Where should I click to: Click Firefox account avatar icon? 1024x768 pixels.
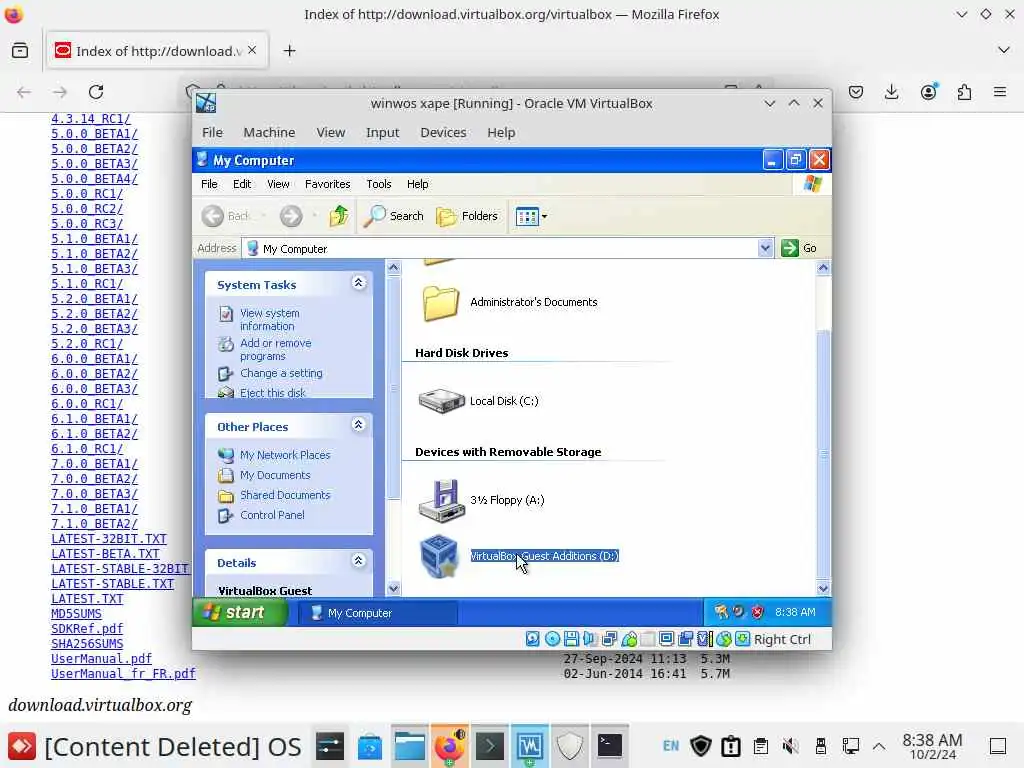pyautogui.click(x=929, y=92)
